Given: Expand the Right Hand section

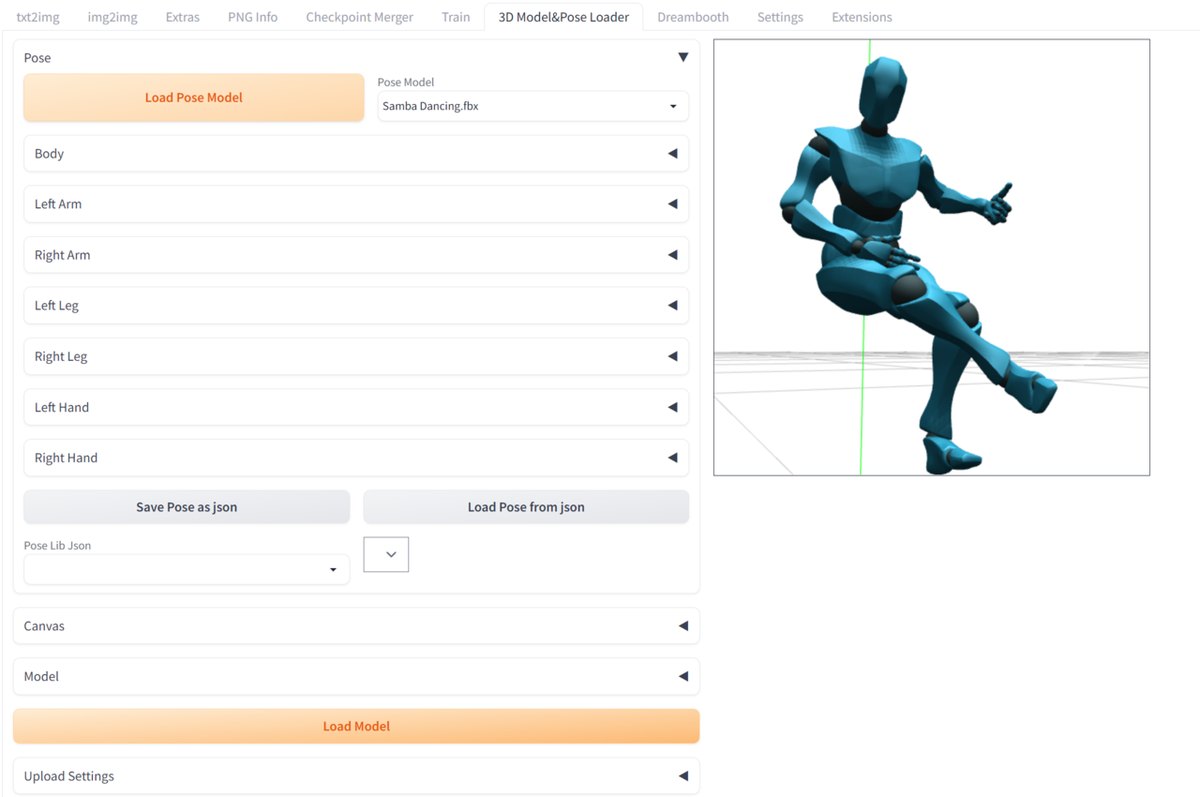Looking at the screenshot, I should pos(356,458).
